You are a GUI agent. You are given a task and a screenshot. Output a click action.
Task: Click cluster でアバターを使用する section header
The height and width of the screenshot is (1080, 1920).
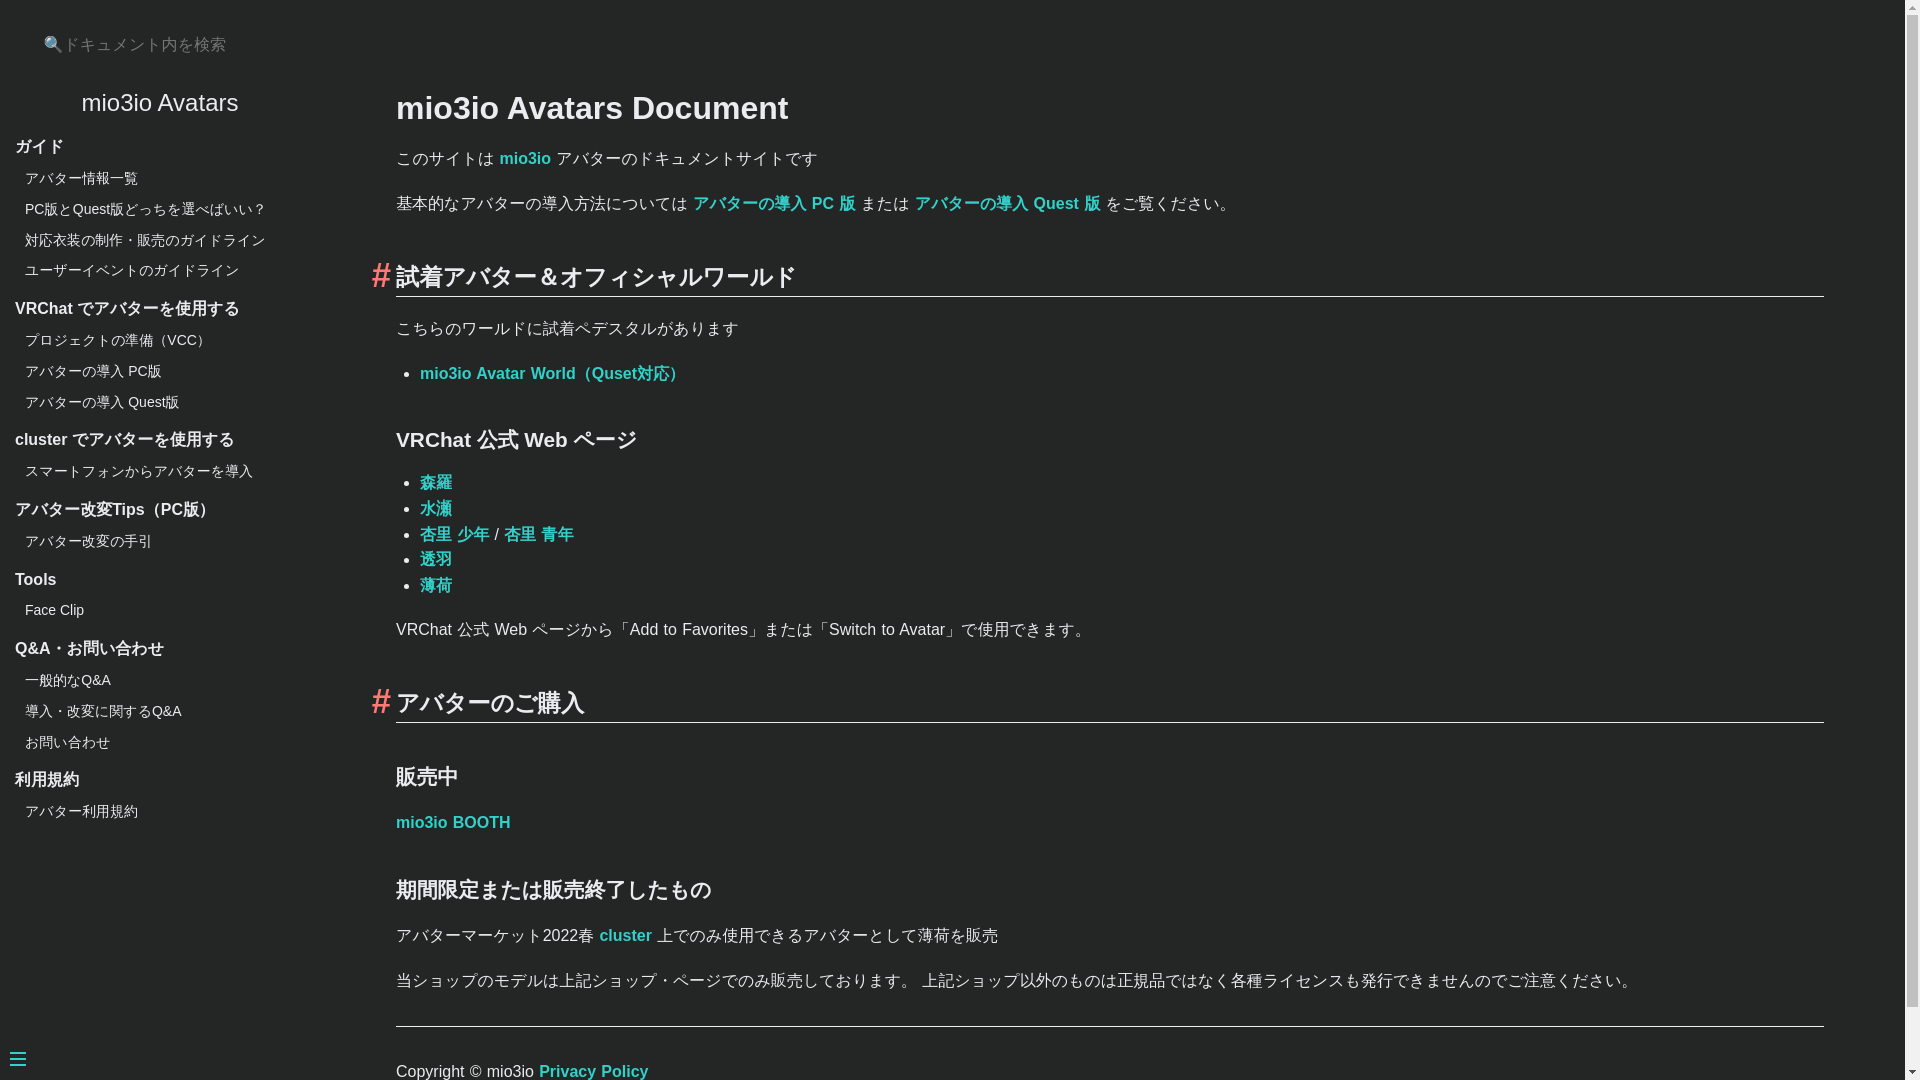pos(125,440)
